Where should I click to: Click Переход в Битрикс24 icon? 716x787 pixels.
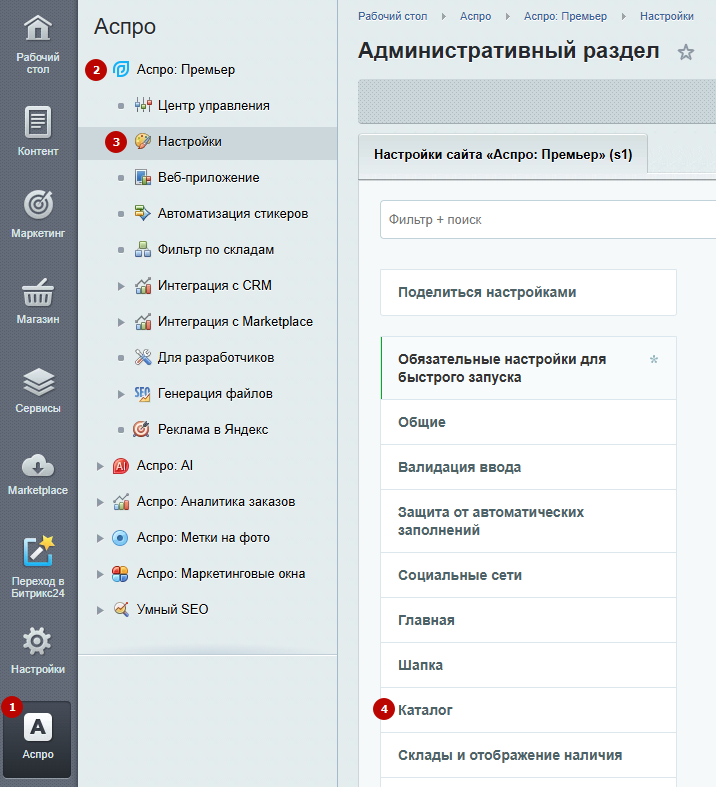click(38, 551)
